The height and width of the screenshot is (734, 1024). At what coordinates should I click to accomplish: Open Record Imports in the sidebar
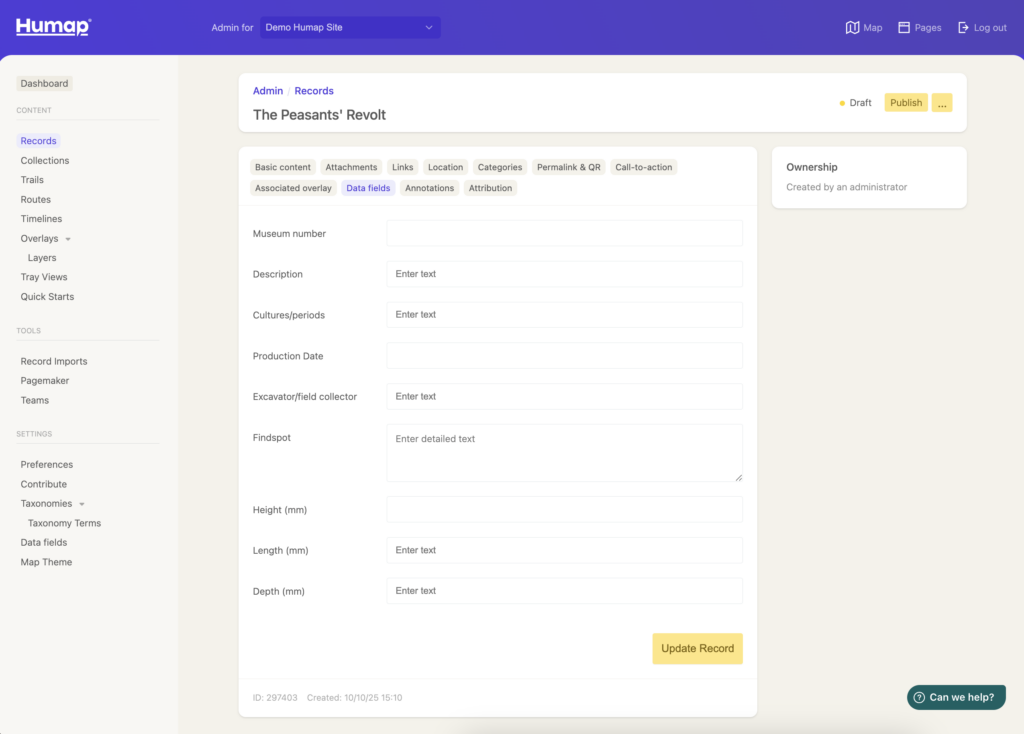(54, 361)
